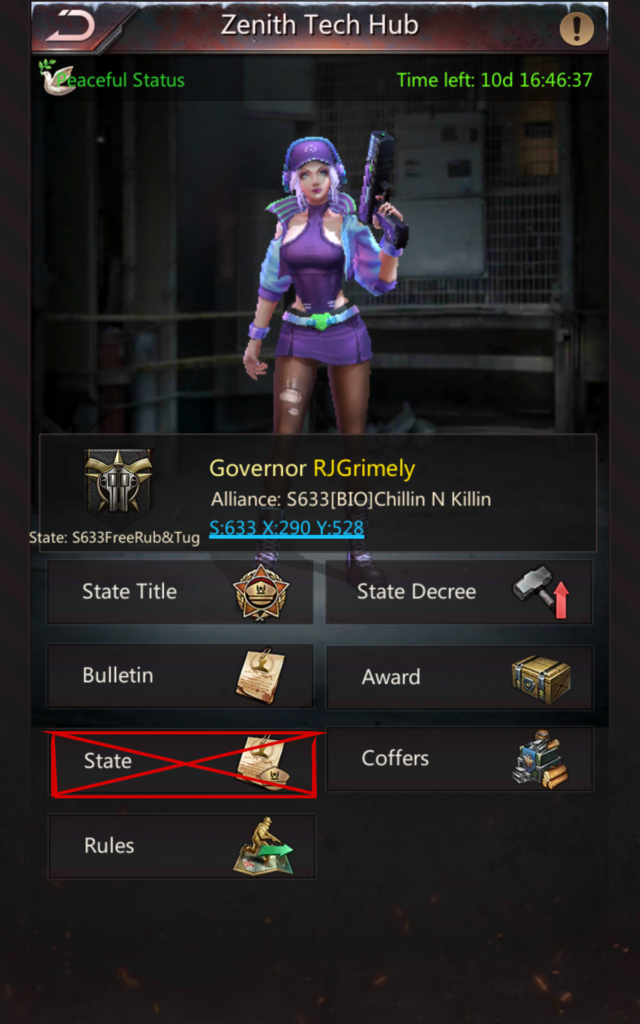Click the Bulletin scroll icon
The width and height of the screenshot is (640, 1024).
click(x=261, y=676)
